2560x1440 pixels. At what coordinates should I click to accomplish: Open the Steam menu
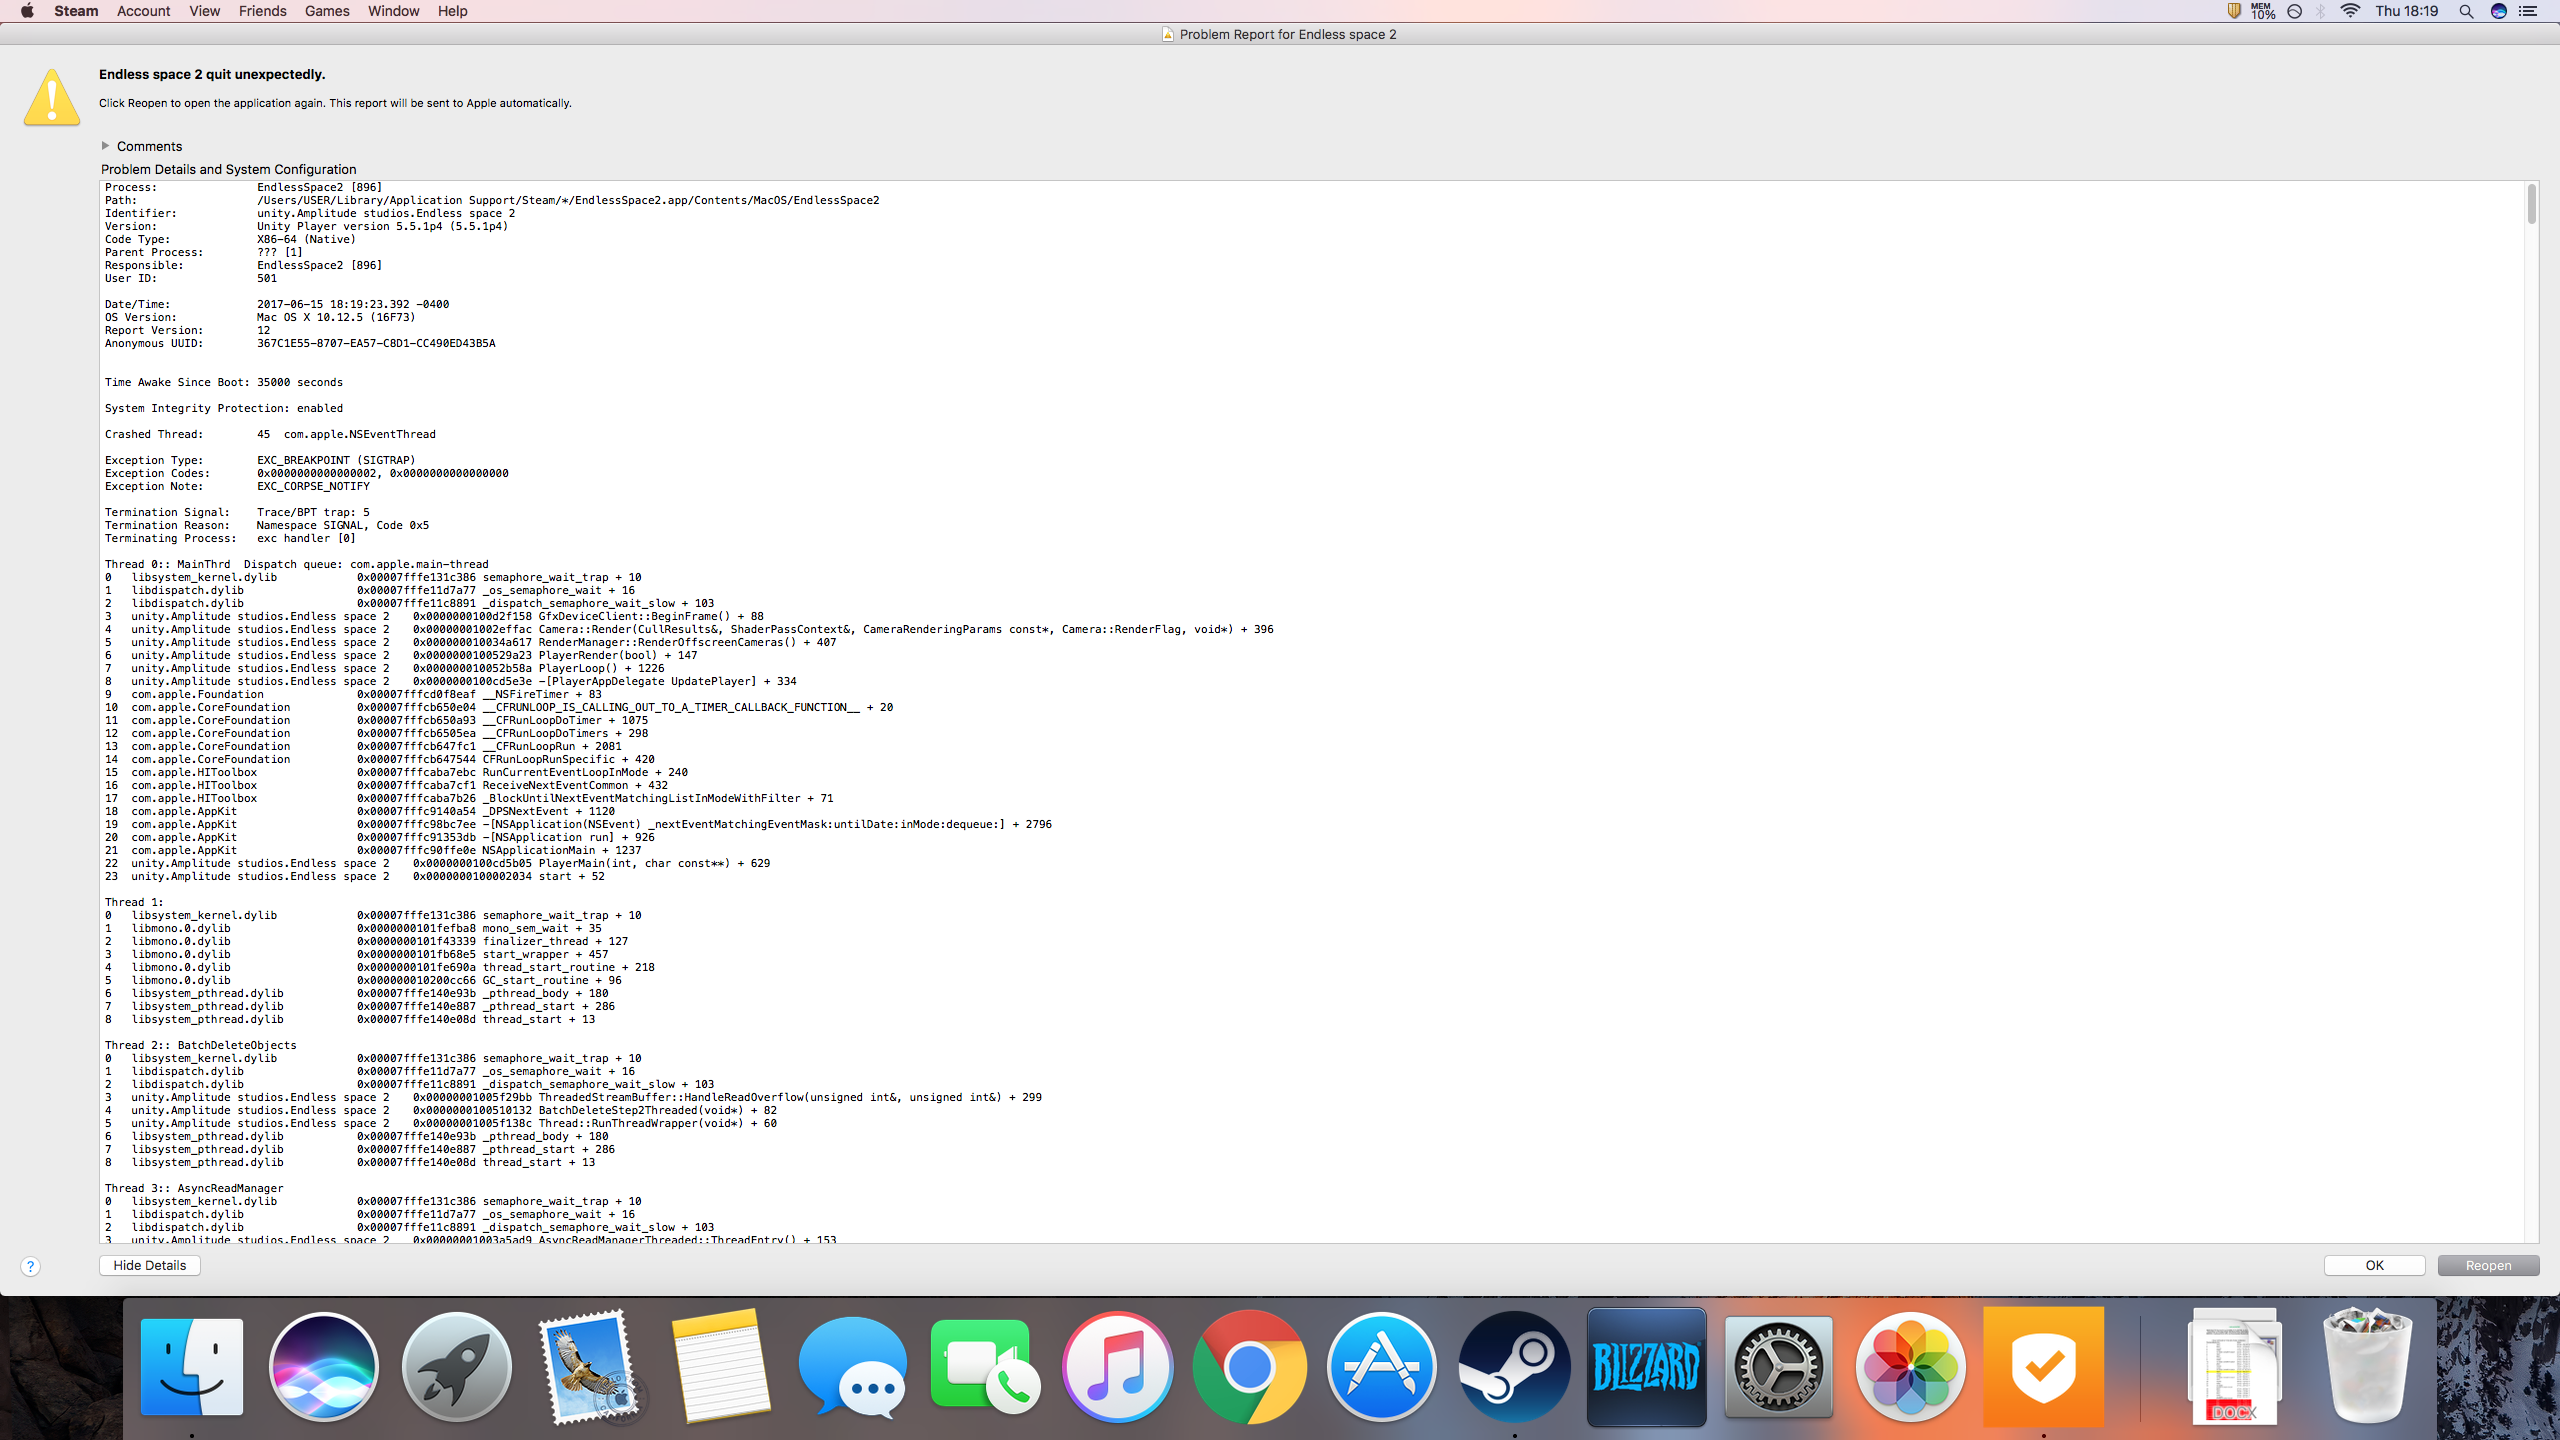[76, 11]
